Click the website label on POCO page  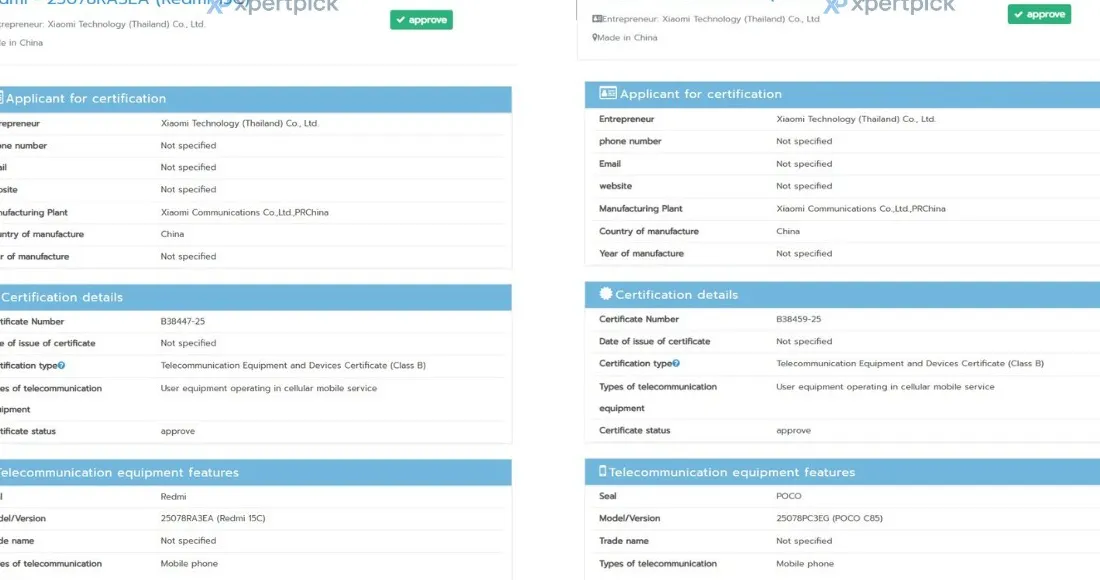click(615, 186)
